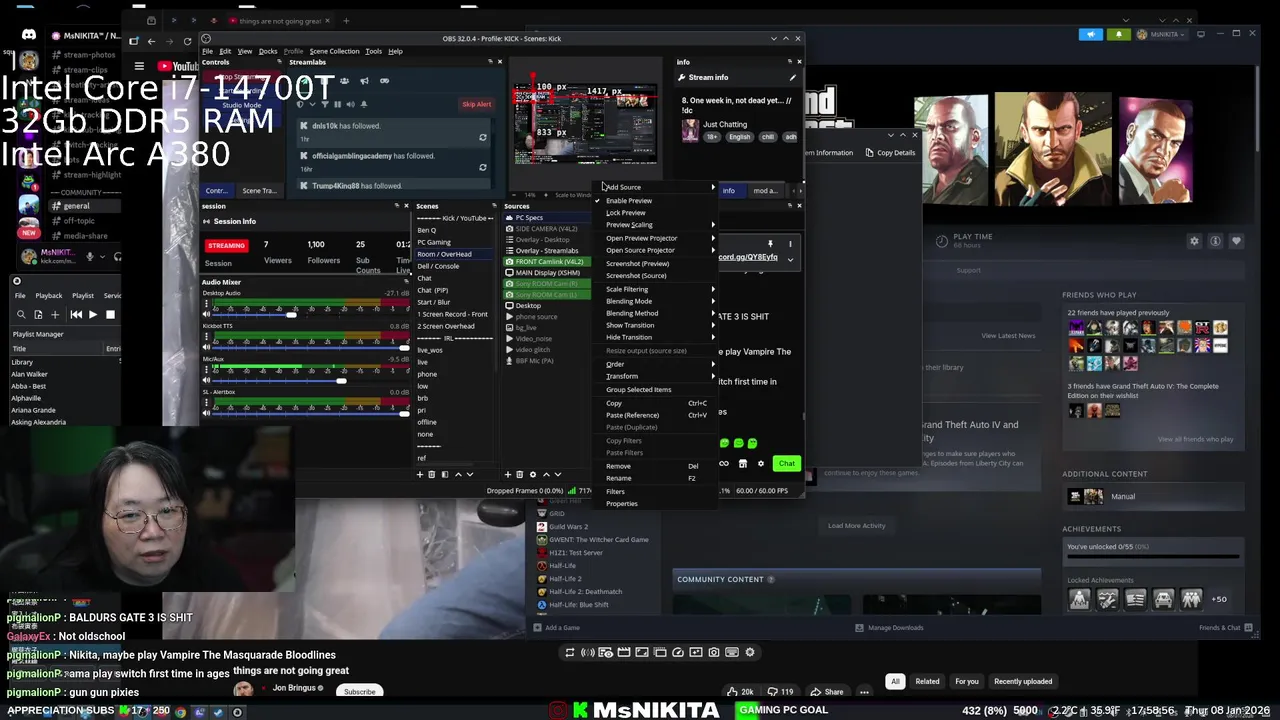The image size is (1280, 720).
Task: Expand the Scale Filtering submenu
Action: (656, 289)
